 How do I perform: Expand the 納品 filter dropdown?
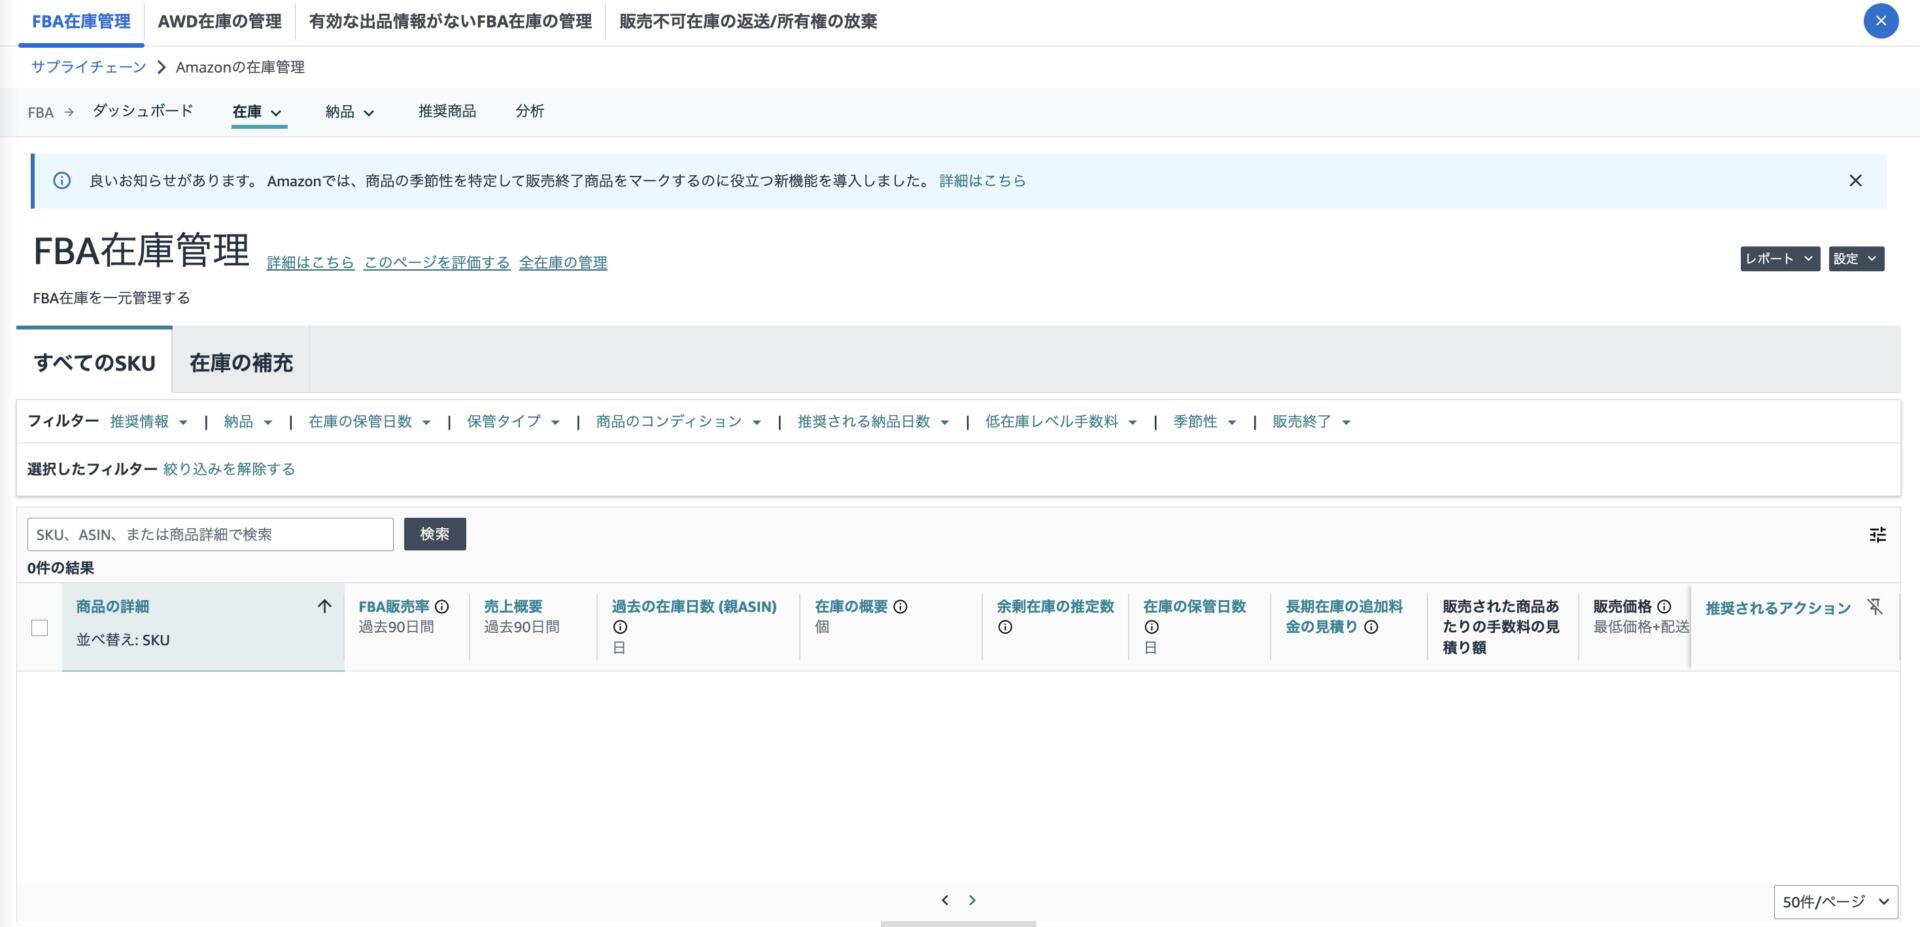[248, 422]
